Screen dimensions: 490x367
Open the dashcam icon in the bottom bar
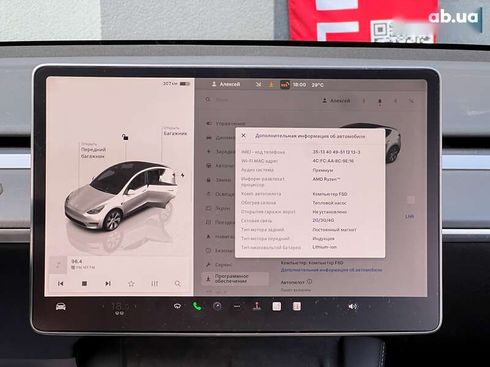pos(217,306)
